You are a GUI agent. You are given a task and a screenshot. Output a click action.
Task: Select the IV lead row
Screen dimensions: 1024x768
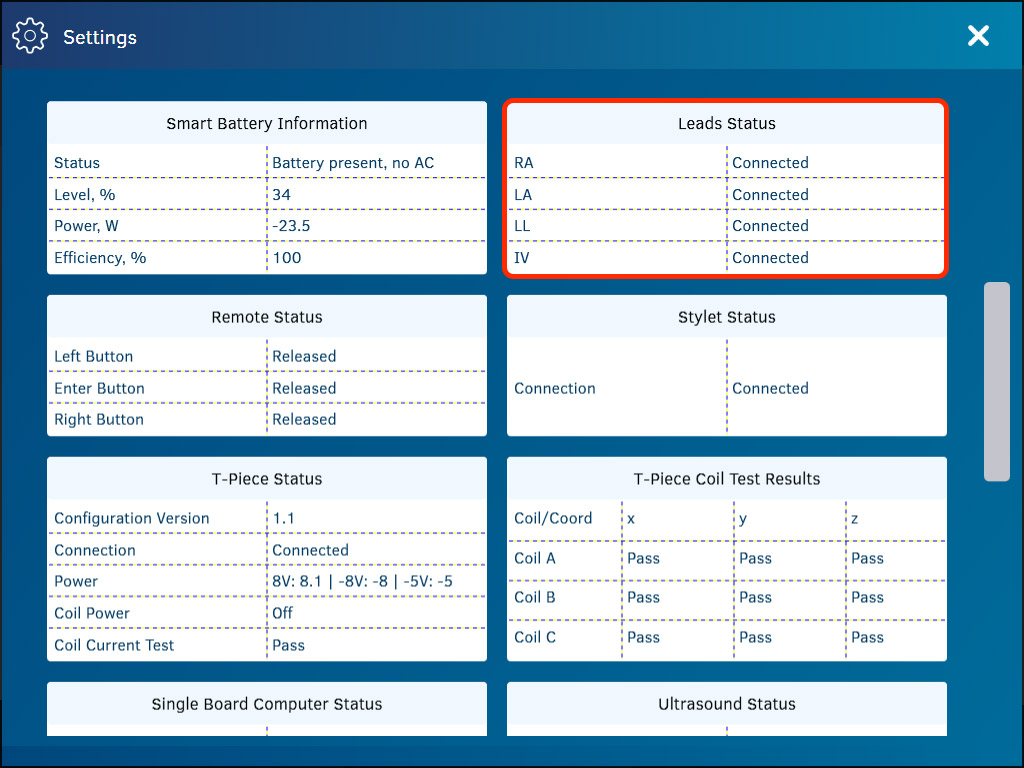pyautogui.click(x=727, y=257)
